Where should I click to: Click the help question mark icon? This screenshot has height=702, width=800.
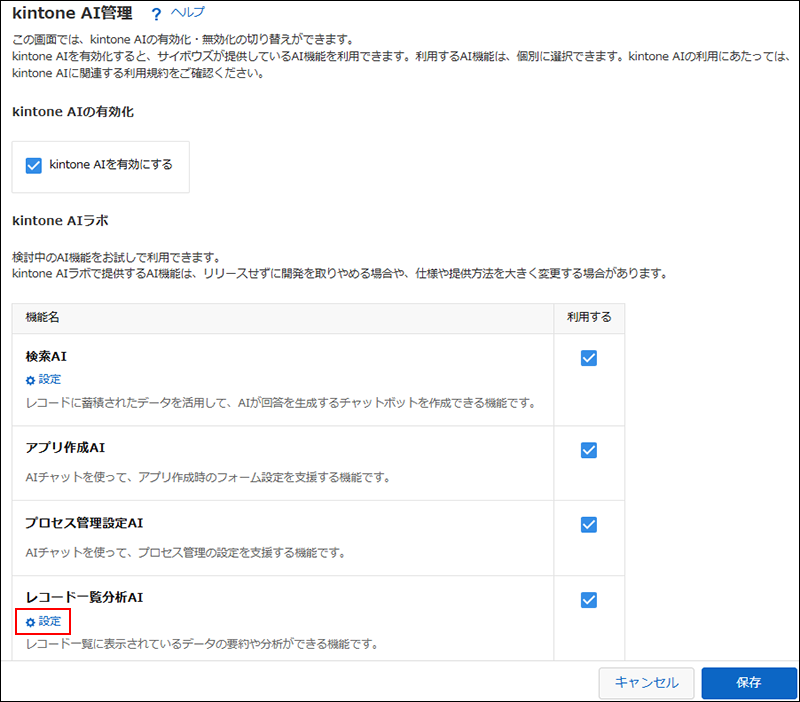(x=155, y=13)
